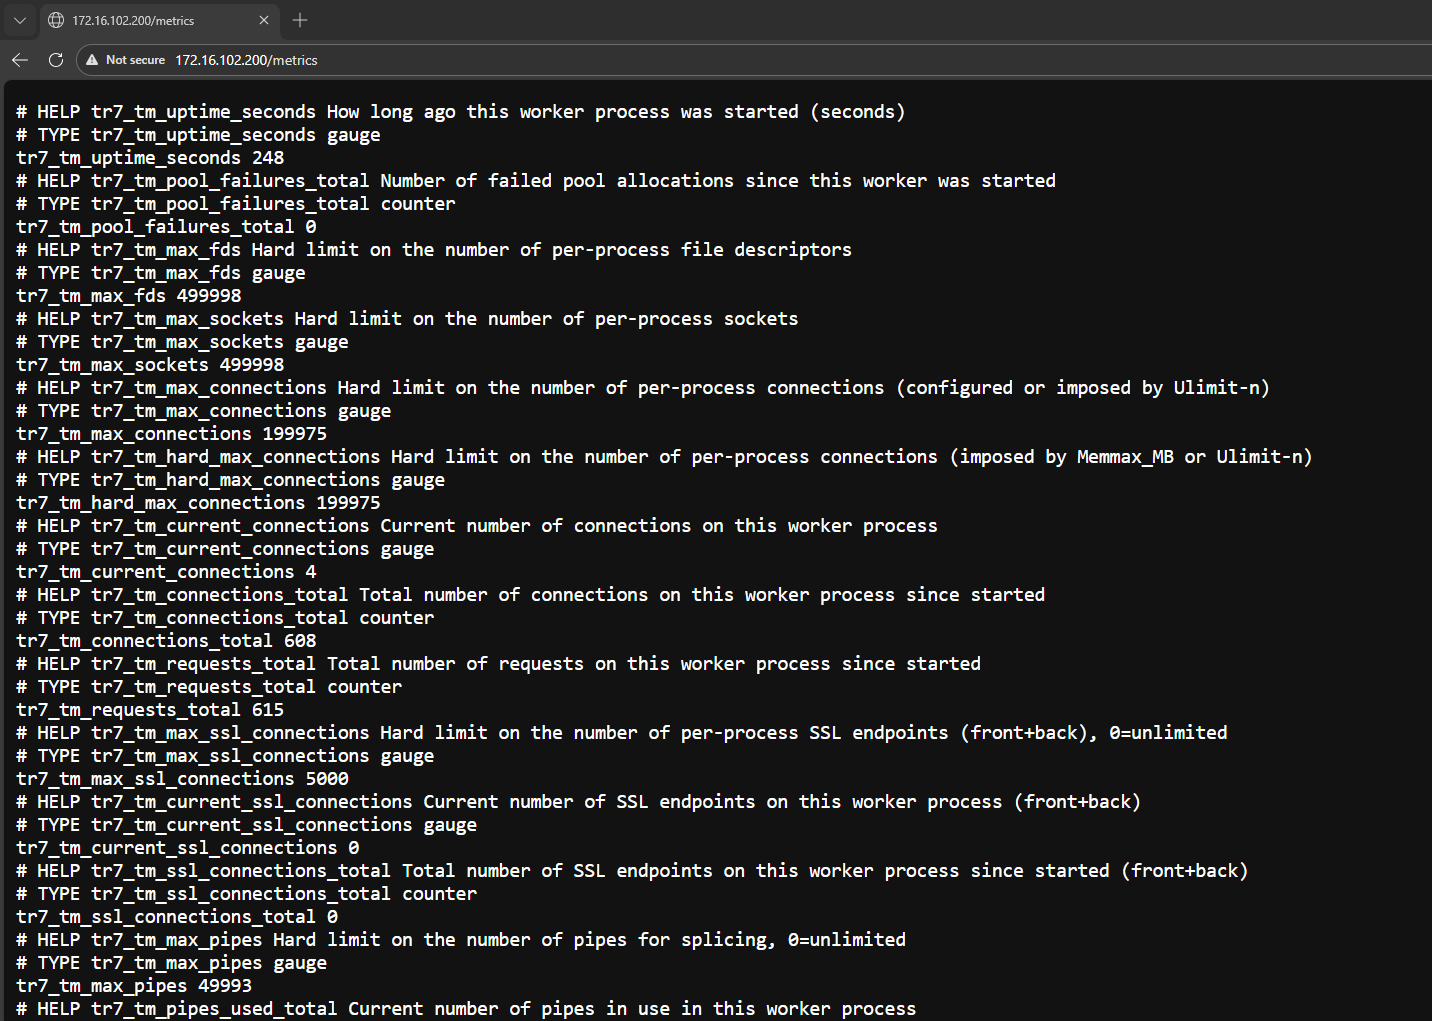1432x1021 pixels.
Task: Click the TYPE tr7_tm_pool_failures_total counter line
Action: (236, 204)
